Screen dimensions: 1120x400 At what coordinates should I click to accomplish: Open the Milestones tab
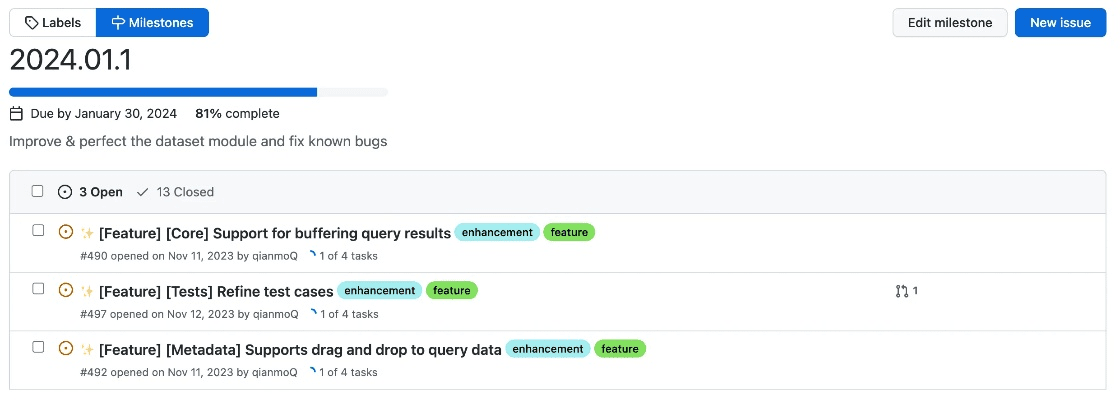[x=152, y=23]
